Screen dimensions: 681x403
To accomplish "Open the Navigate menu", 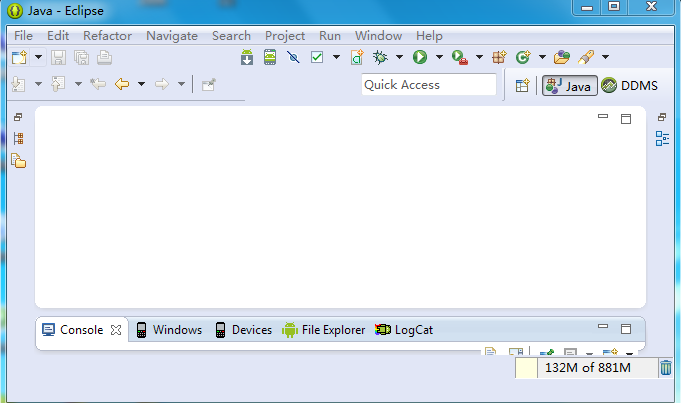I will click(172, 36).
